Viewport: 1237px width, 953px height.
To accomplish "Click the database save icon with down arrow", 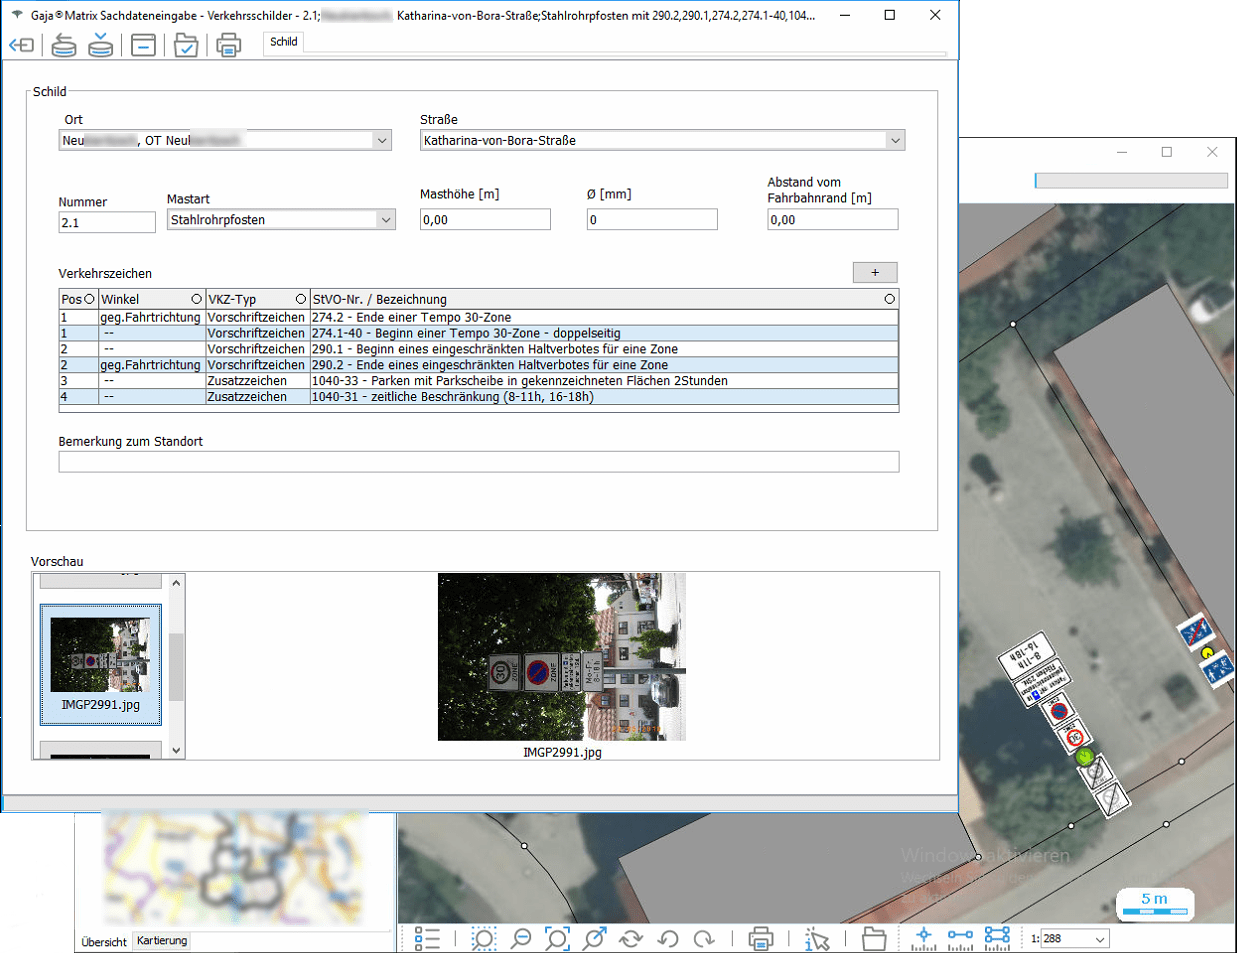I will tap(100, 45).
